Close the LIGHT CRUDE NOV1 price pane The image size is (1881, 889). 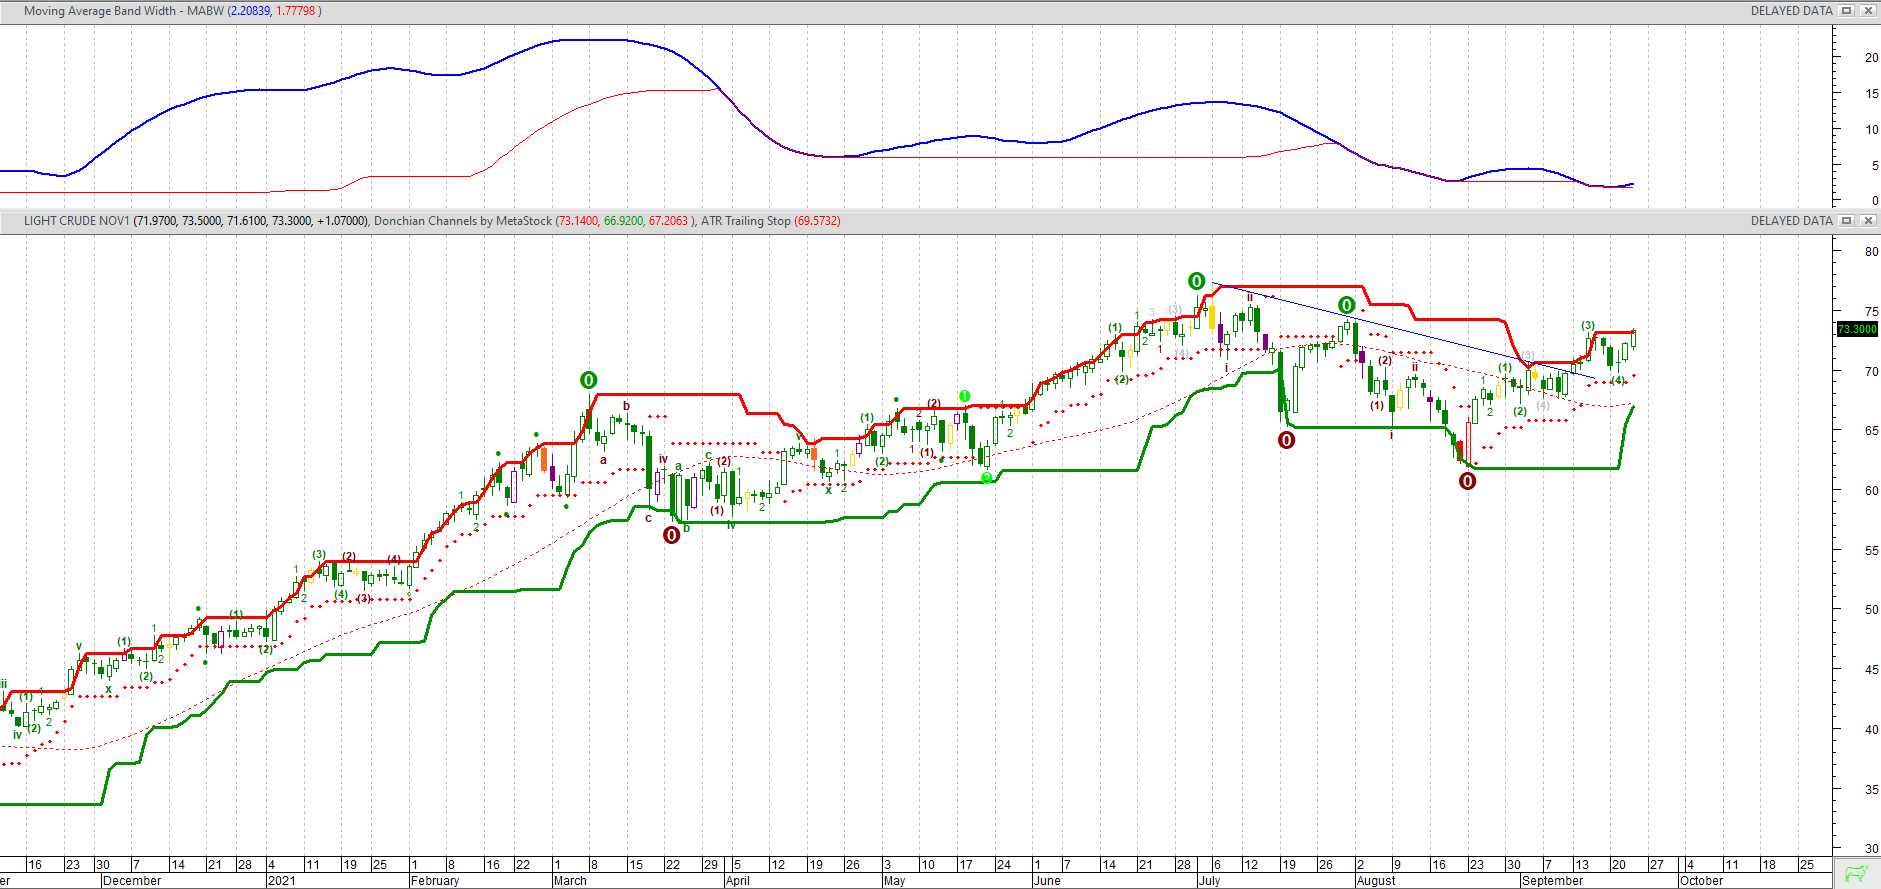pyautogui.click(x=1867, y=221)
